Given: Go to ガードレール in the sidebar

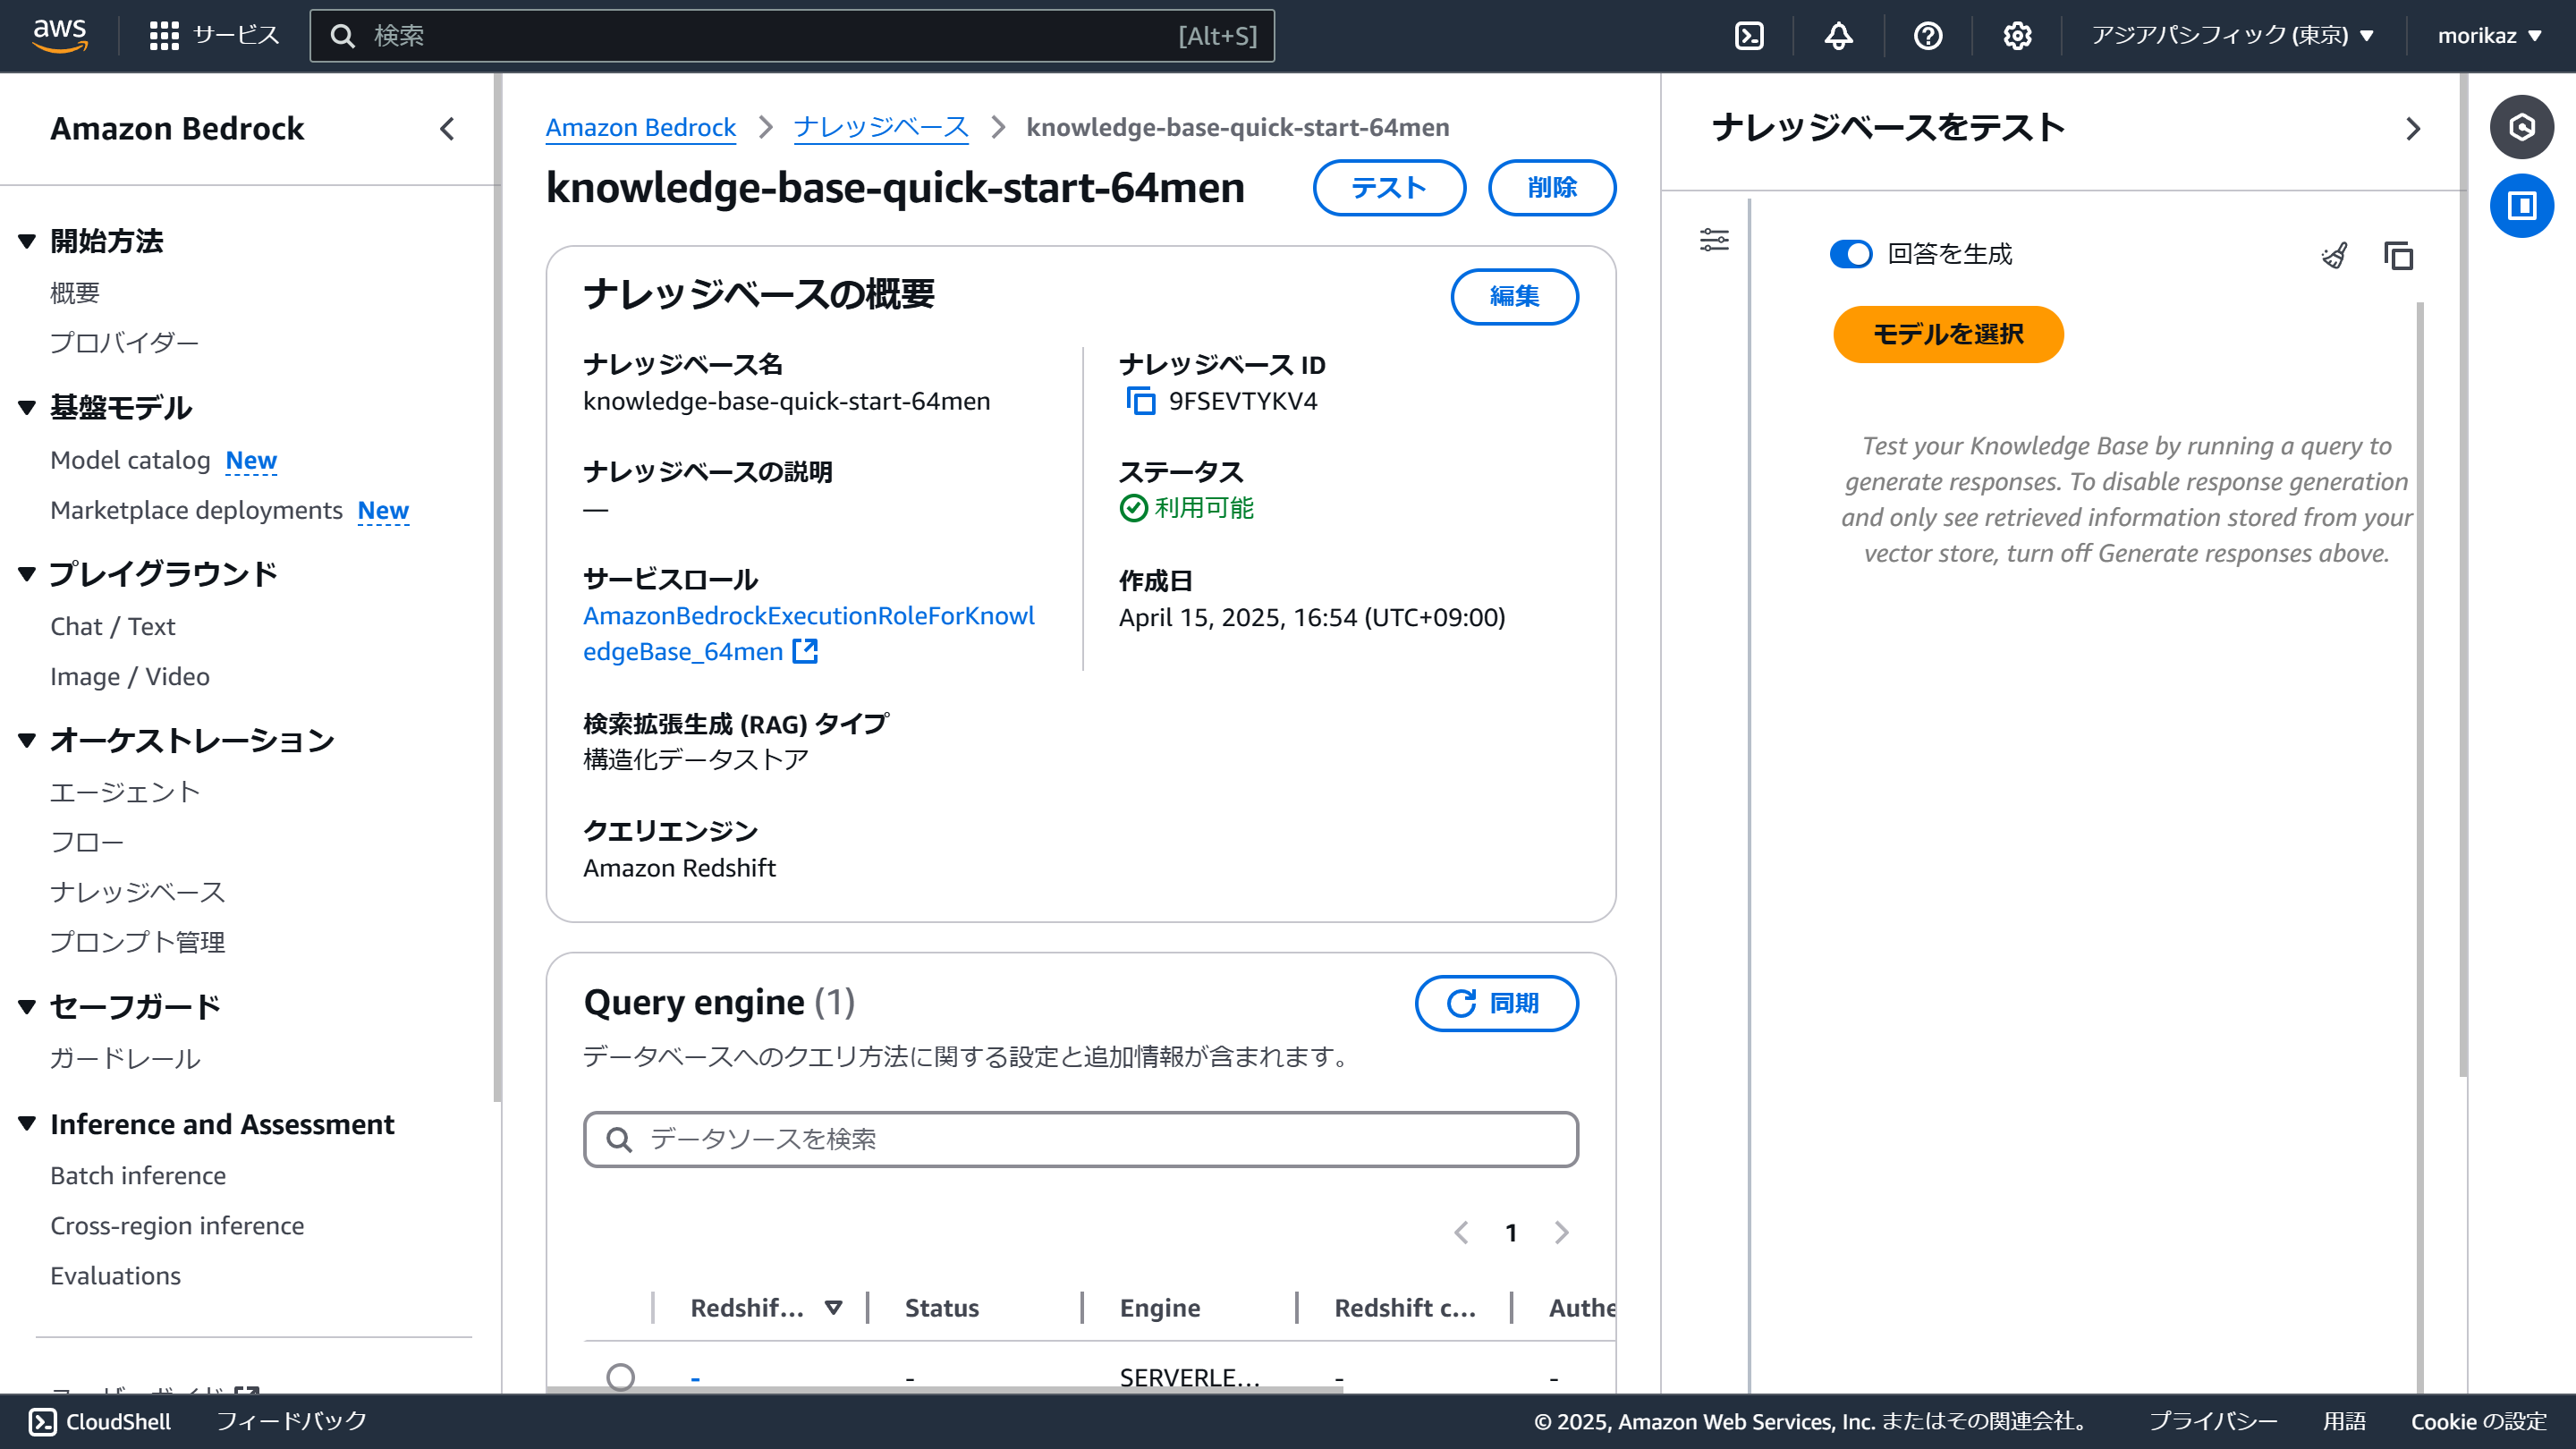Looking at the screenshot, I should click(x=125, y=1058).
